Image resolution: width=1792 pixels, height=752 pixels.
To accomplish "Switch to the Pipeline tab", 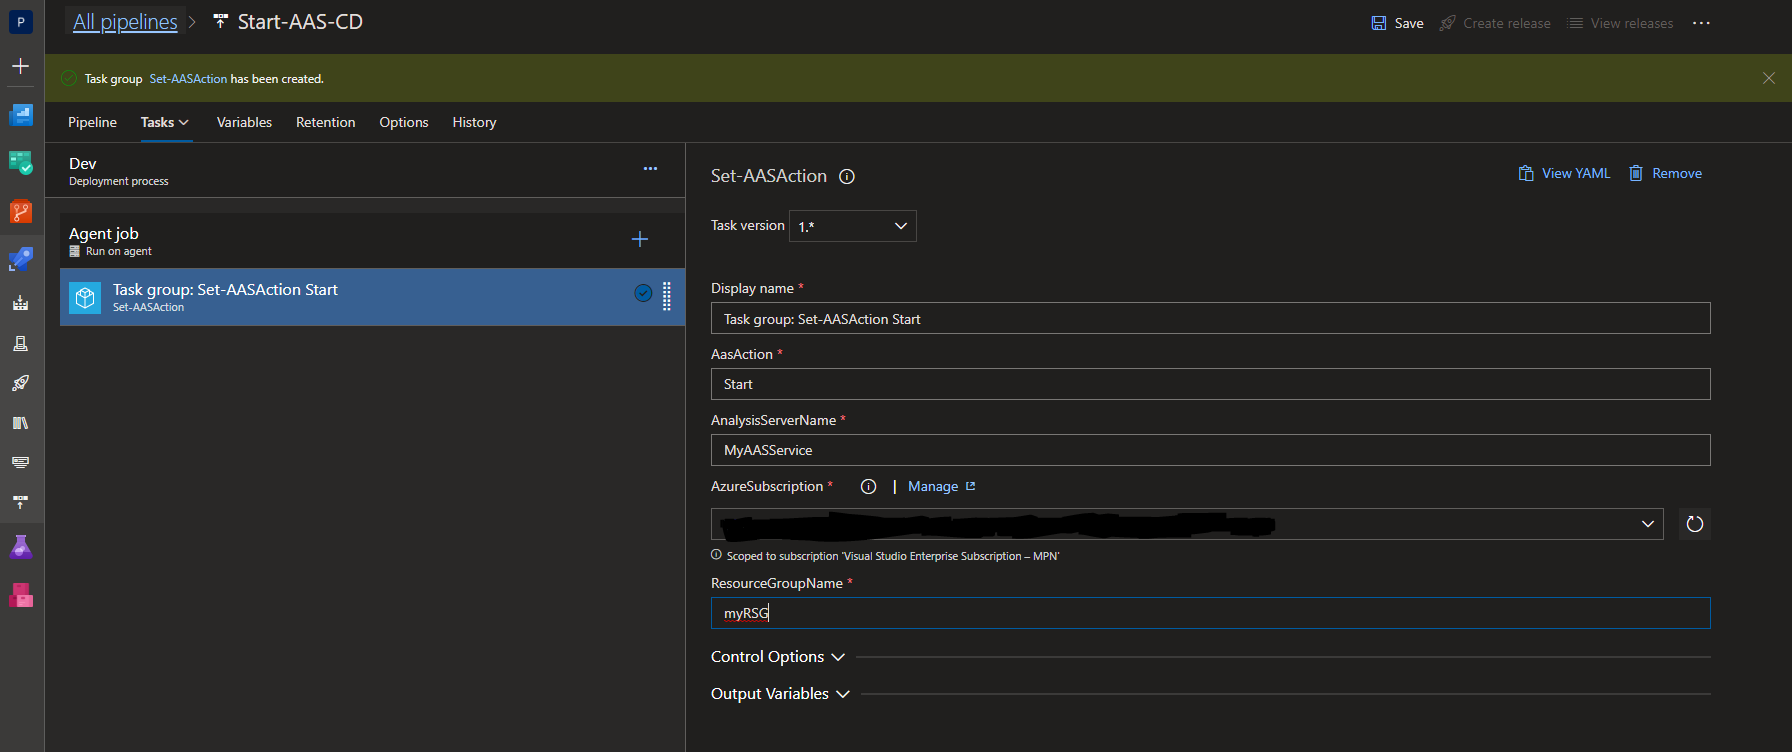I will point(92,122).
